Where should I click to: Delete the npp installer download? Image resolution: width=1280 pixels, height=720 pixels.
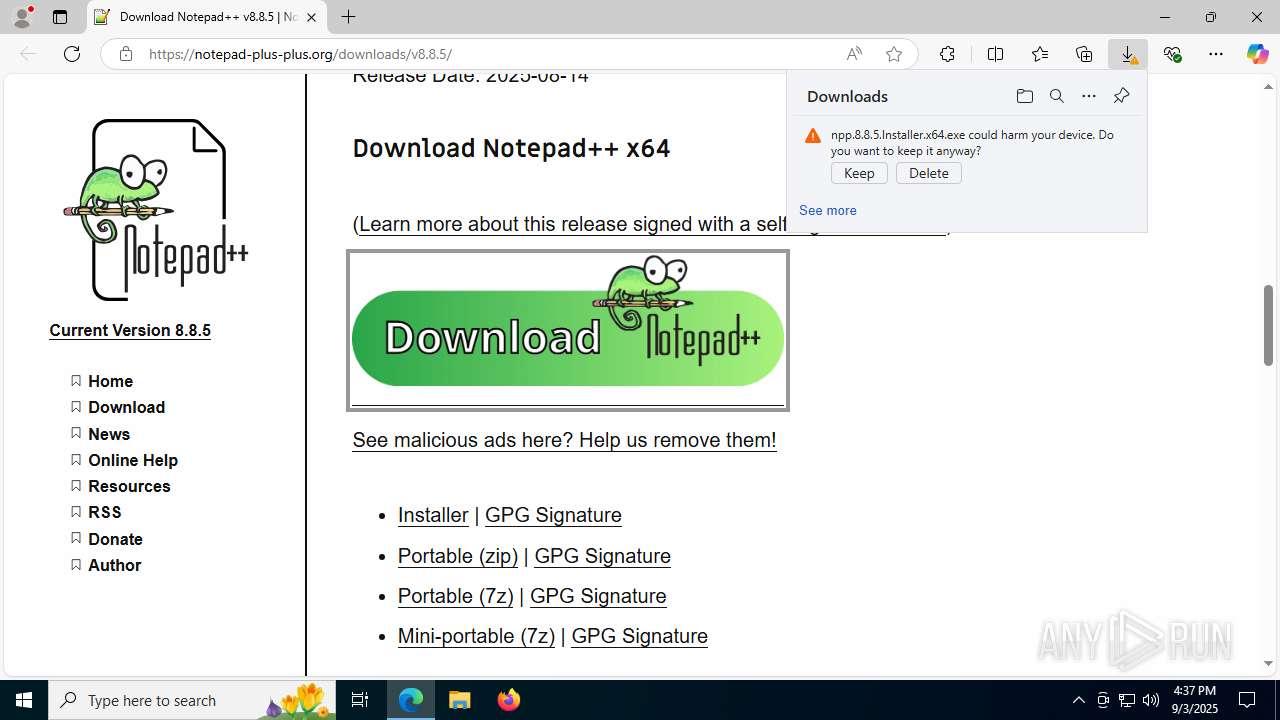(929, 173)
